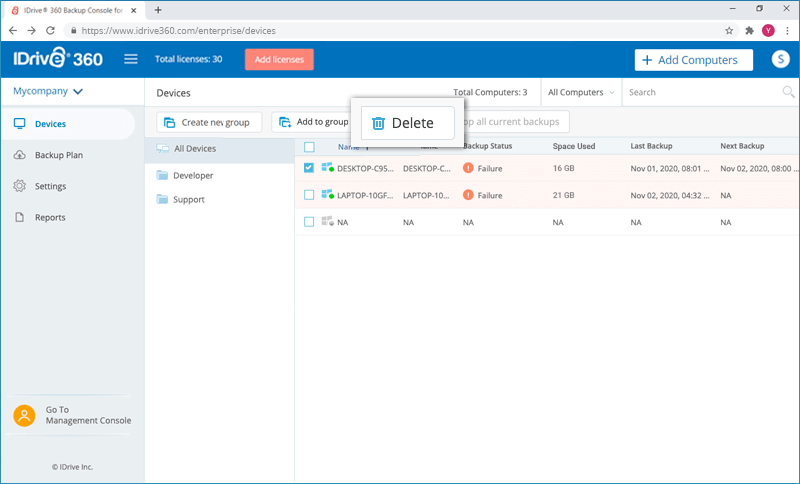This screenshot has height=484, width=800.
Task: Click the IDrive 360 logo
Action: [x=58, y=59]
